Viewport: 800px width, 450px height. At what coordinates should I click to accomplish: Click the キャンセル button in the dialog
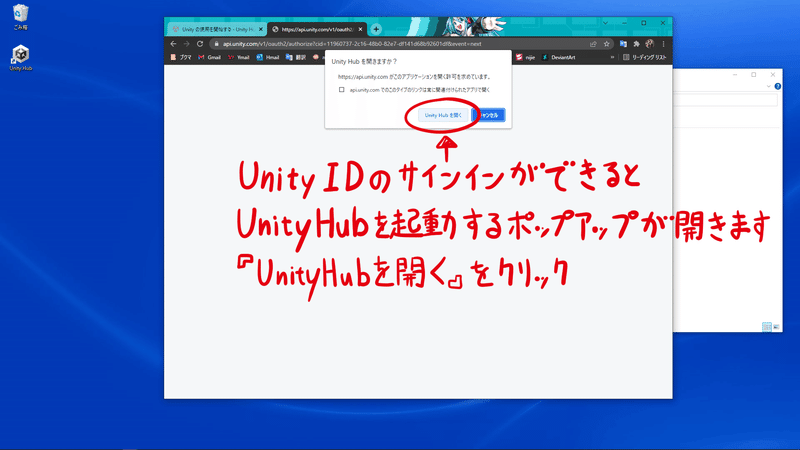click(x=489, y=115)
